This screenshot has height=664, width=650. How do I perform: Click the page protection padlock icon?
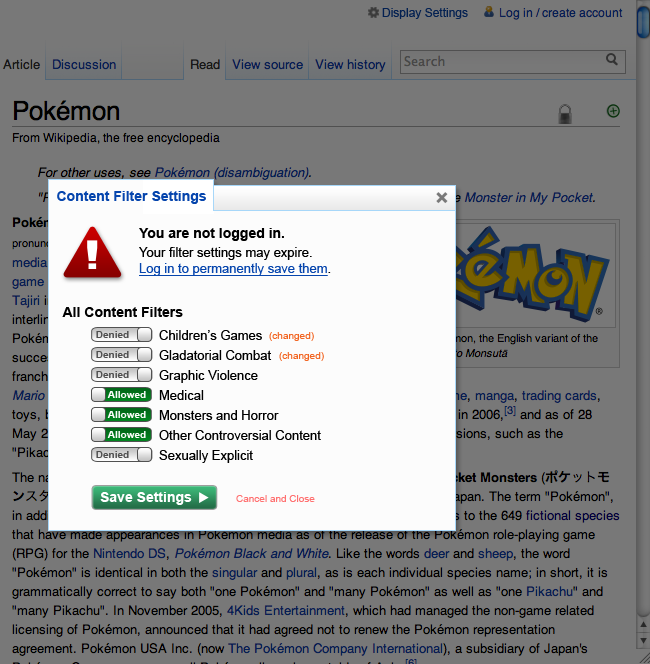tap(565, 114)
